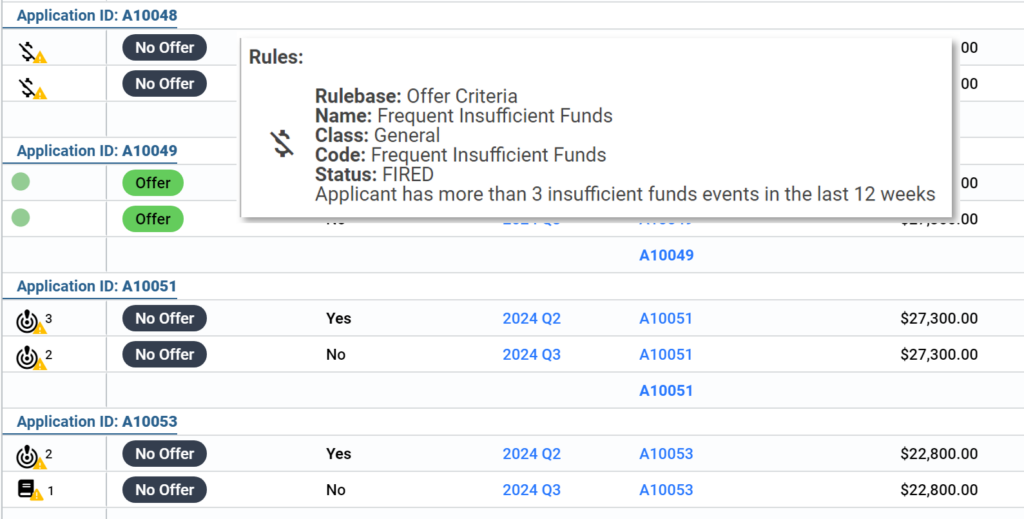Click green status circle in first A10049 row
This screenshot has width=1024, height=519.
pos(20,183)
